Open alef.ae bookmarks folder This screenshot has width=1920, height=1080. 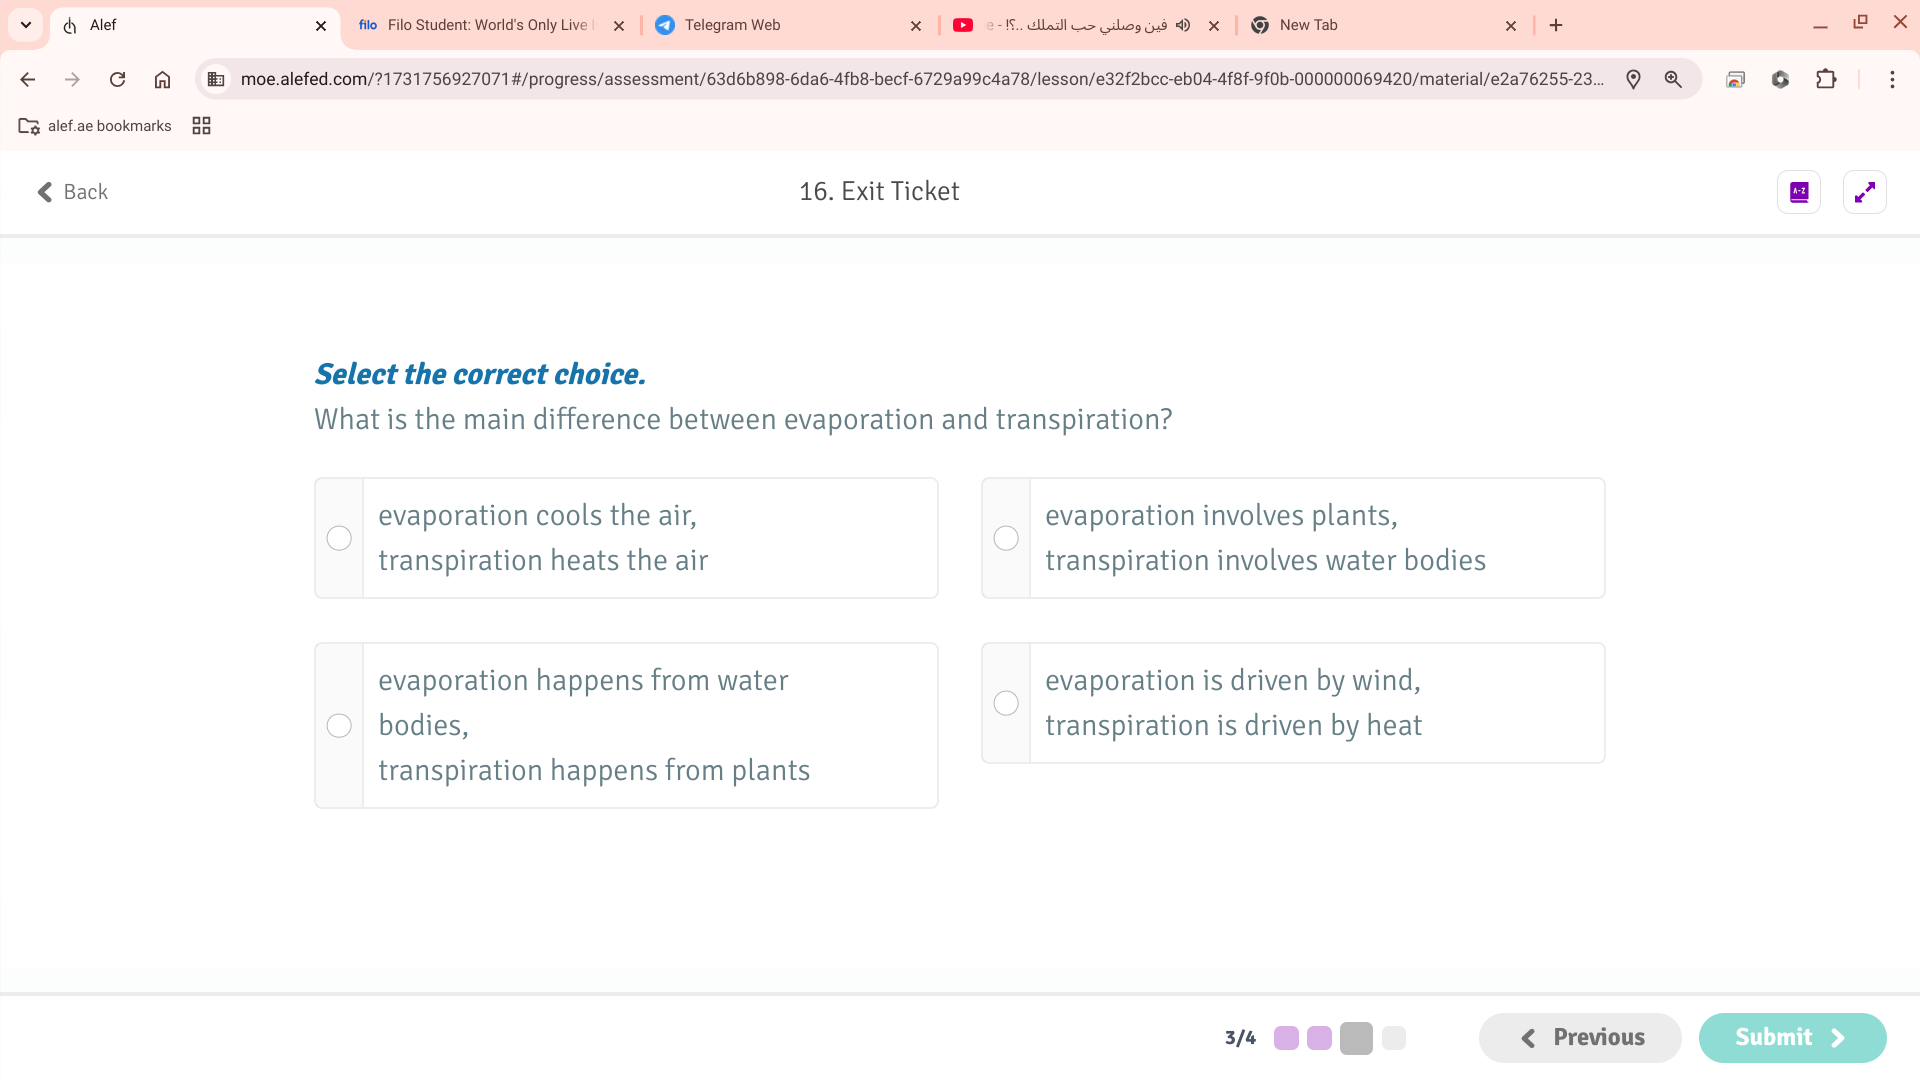pyautogui.click(x=96, y=126)
